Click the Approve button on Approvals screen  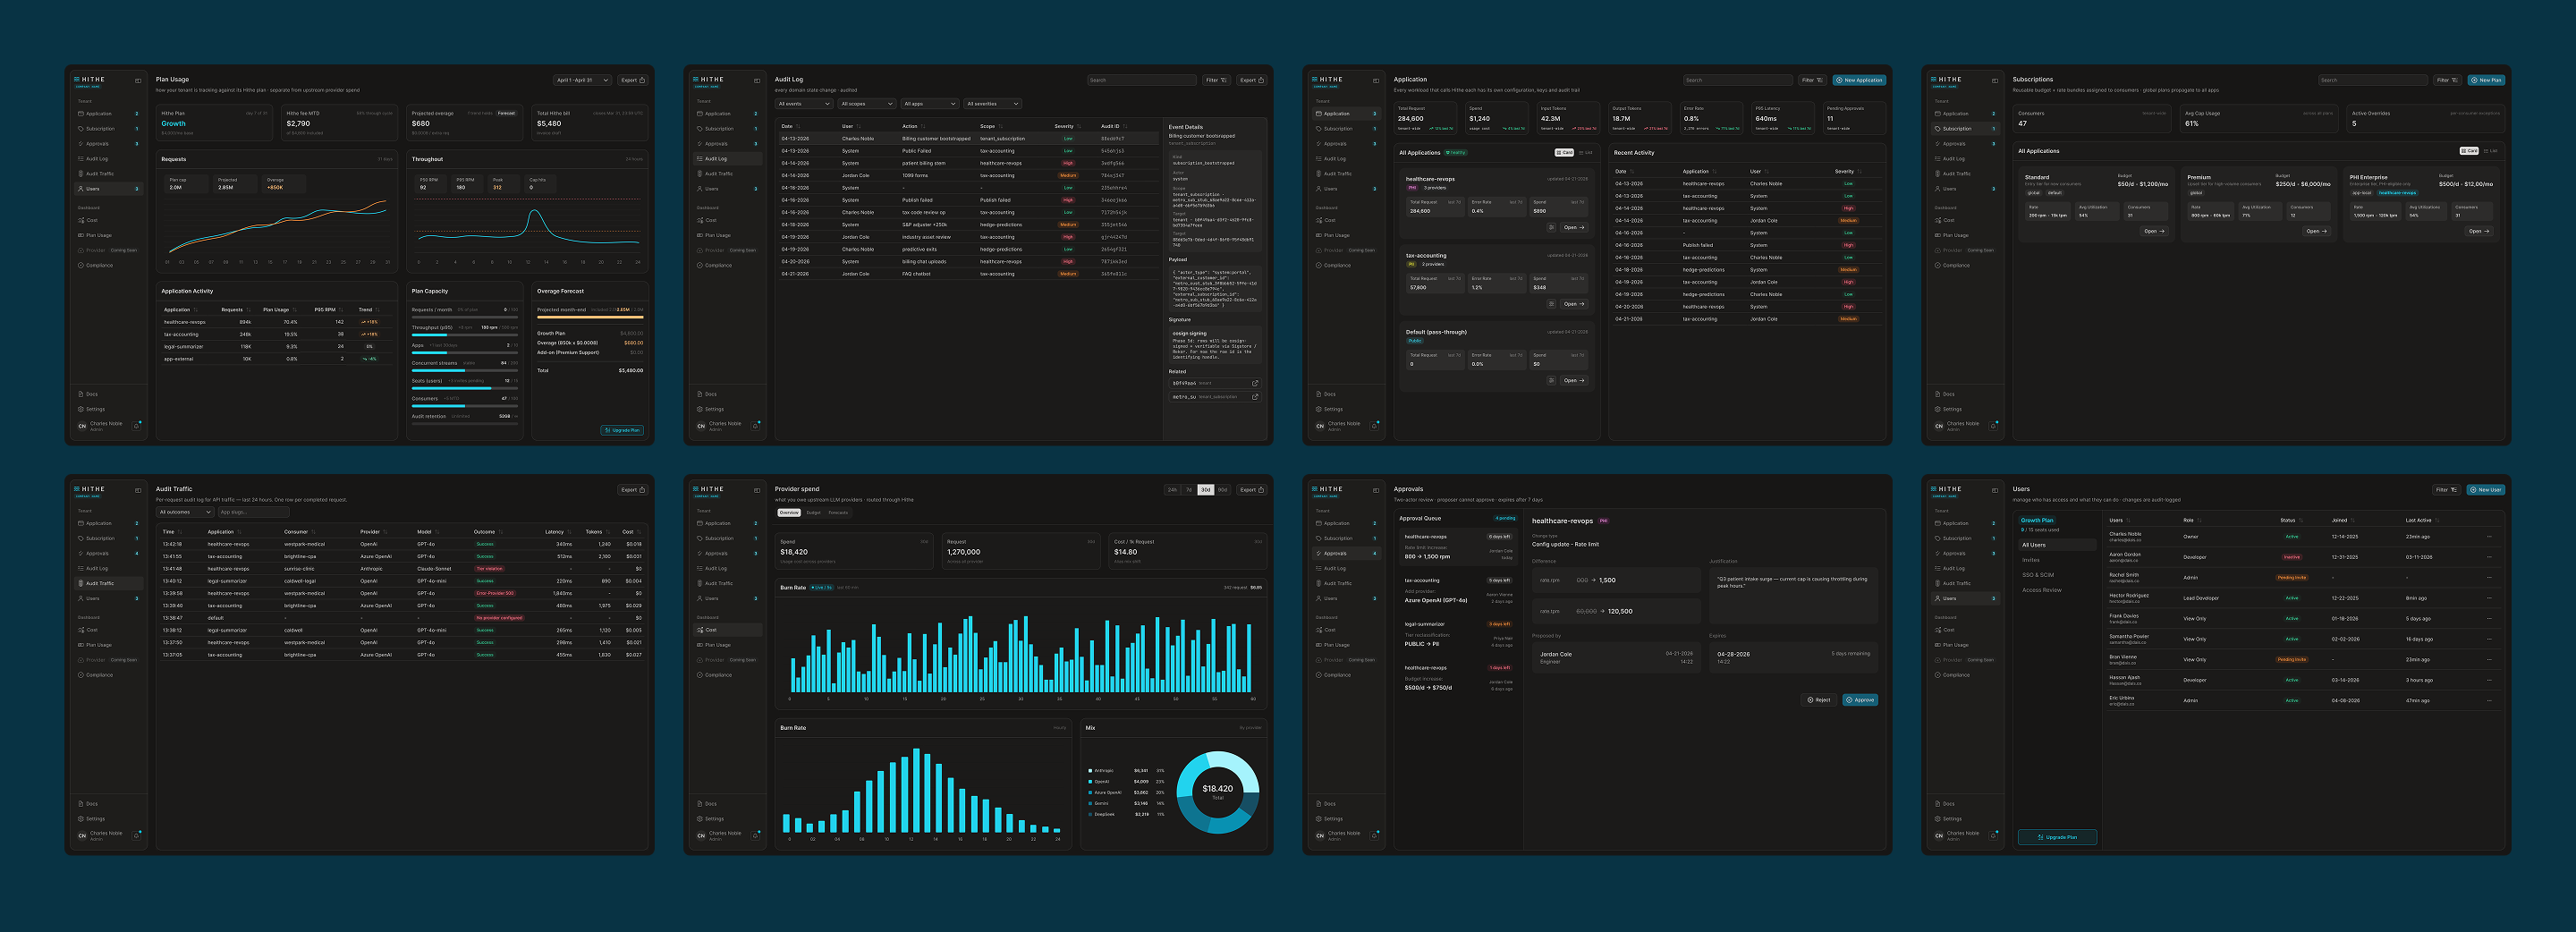[x=1860, y=700]
